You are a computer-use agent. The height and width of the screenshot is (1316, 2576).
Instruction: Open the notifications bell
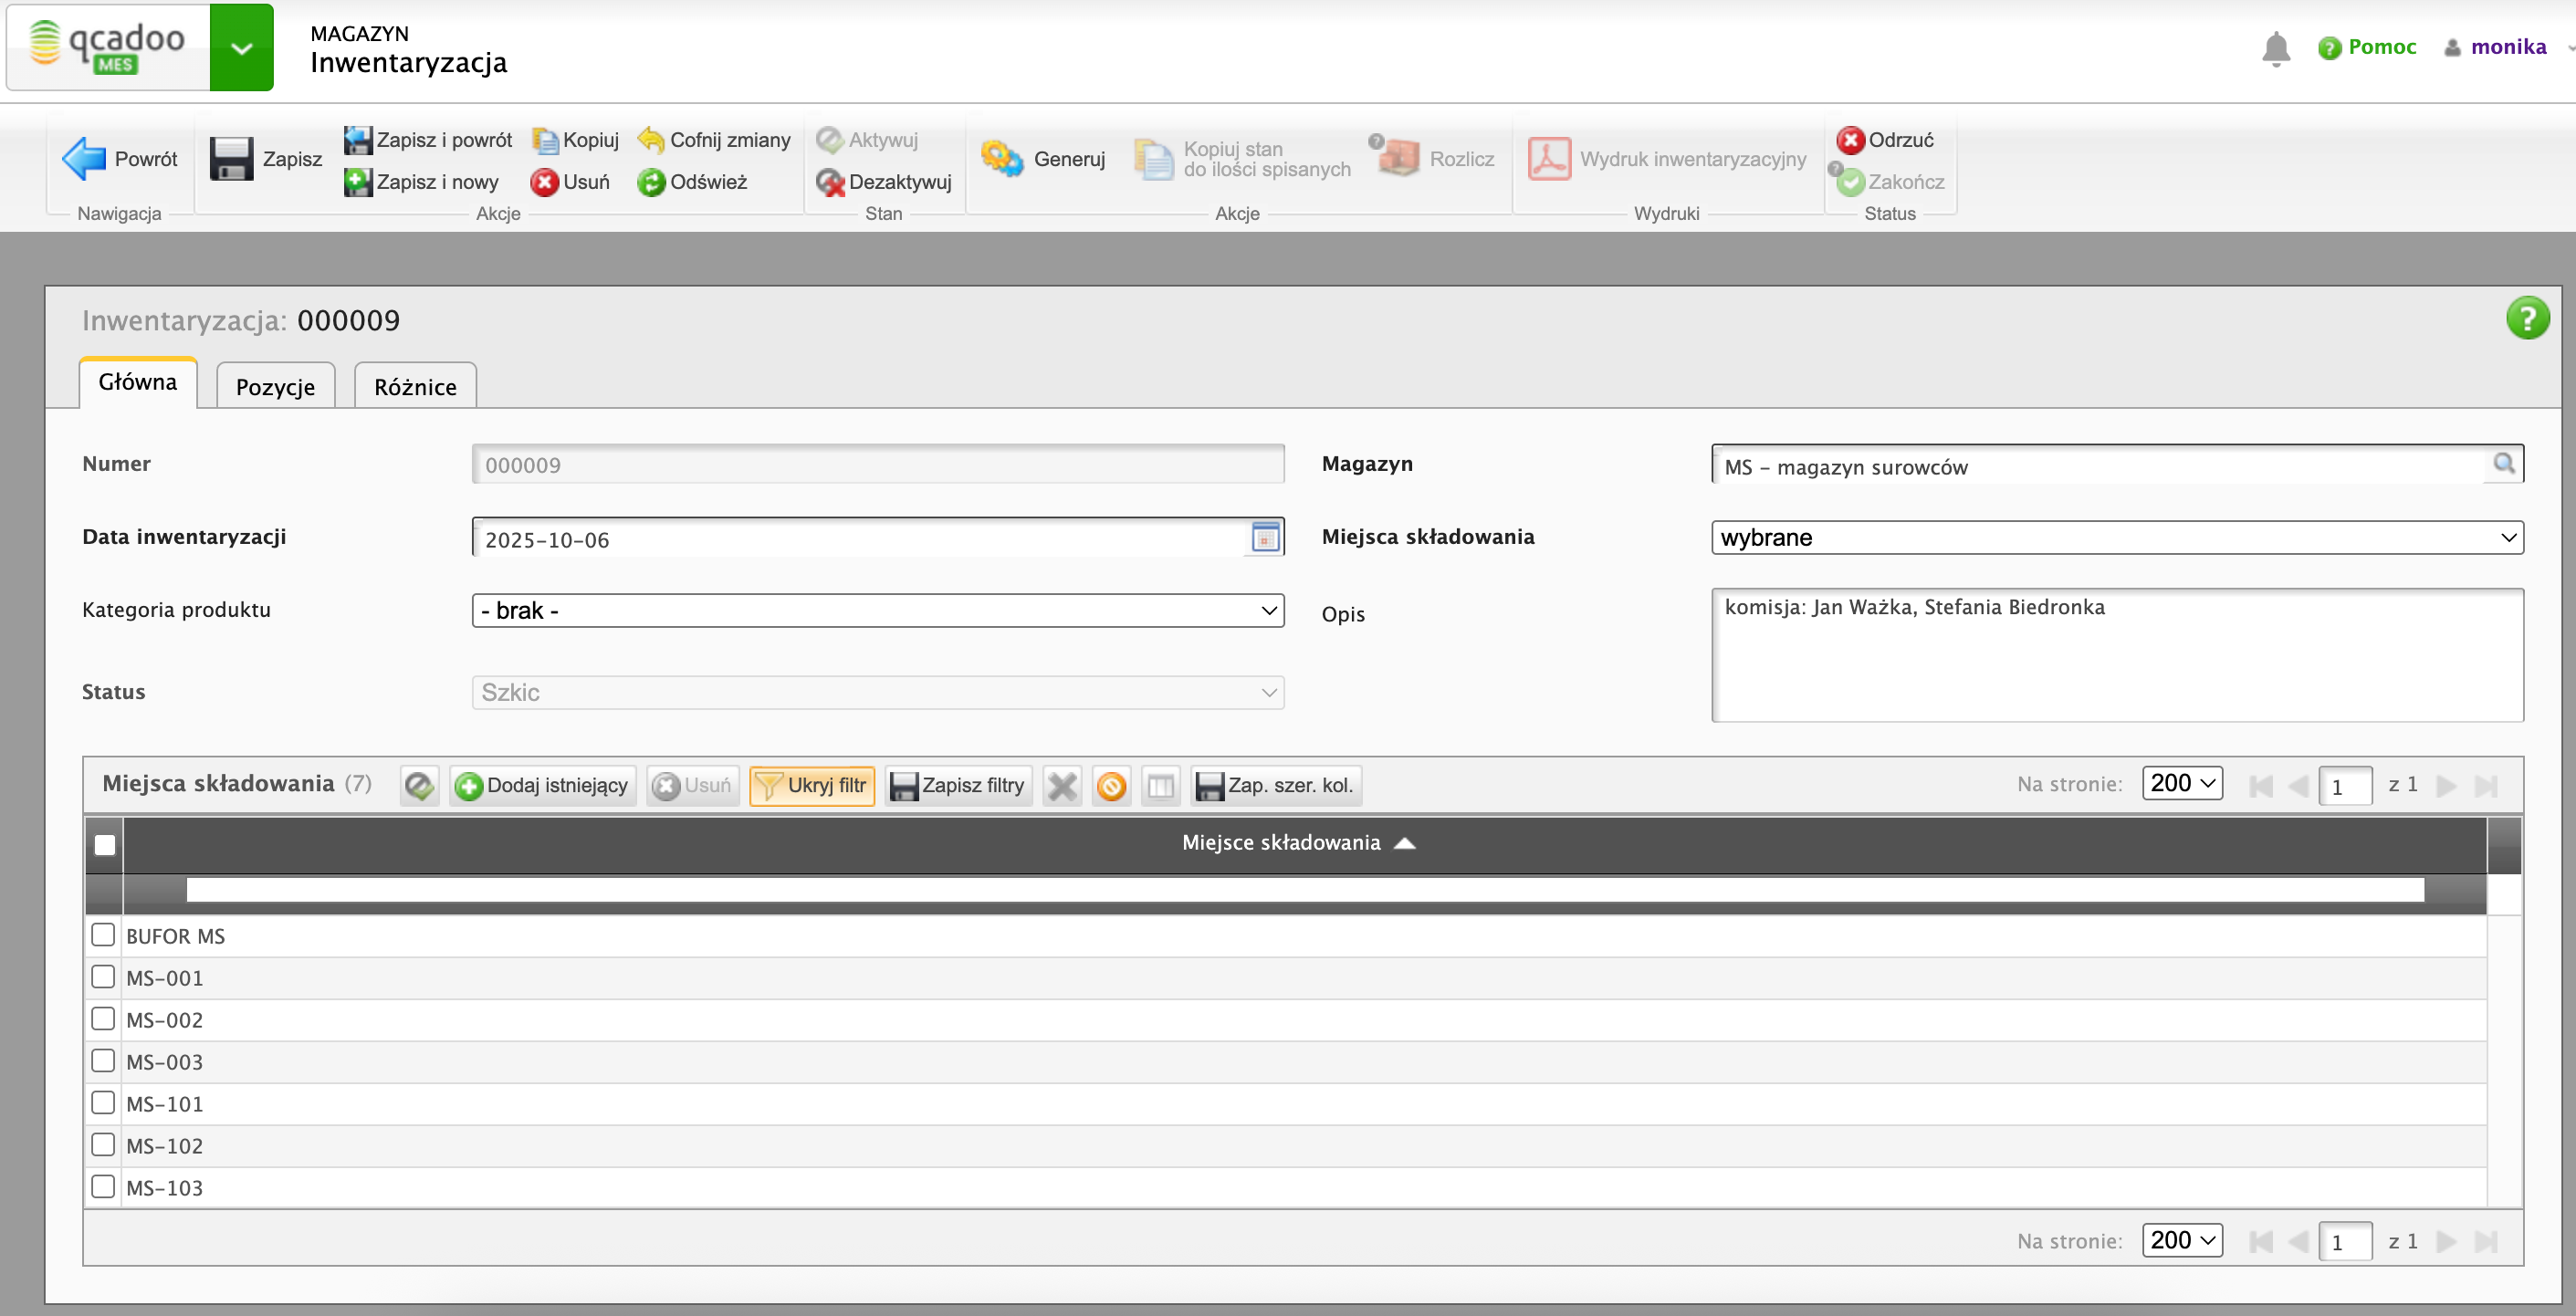(x=2275, y=47)
